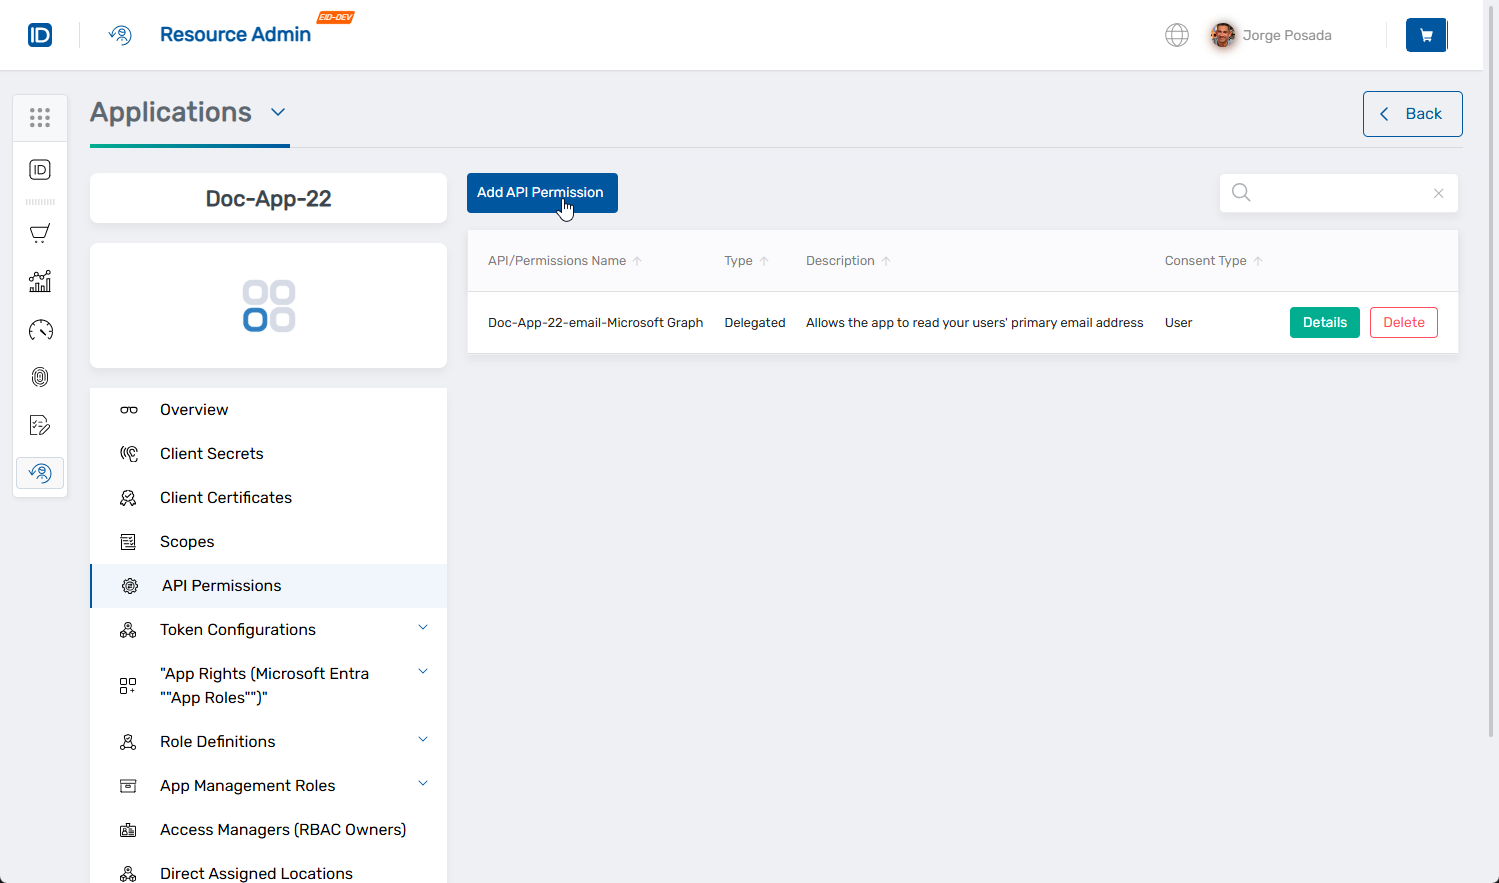Open the Scopes section

(187, 541)
